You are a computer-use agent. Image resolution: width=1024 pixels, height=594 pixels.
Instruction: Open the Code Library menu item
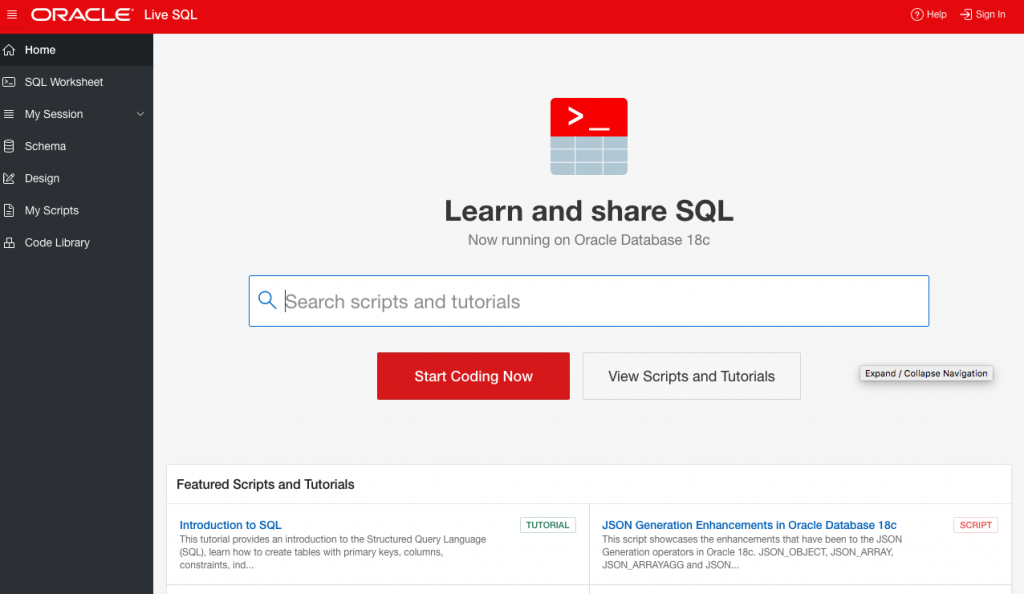point(57,242)
